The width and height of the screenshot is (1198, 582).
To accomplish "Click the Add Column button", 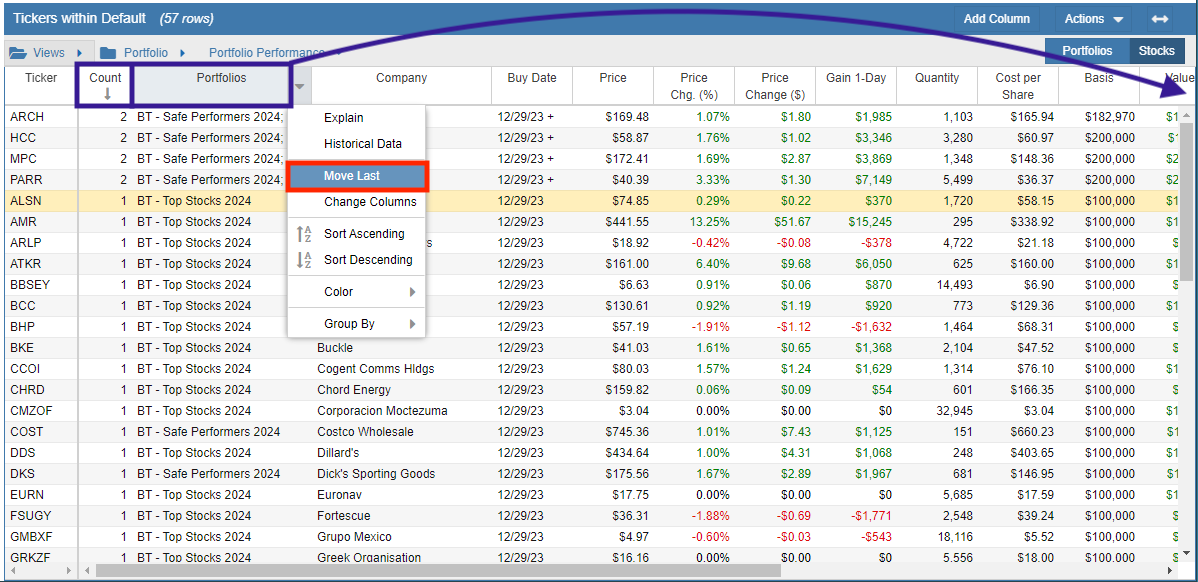I will 996,19.
